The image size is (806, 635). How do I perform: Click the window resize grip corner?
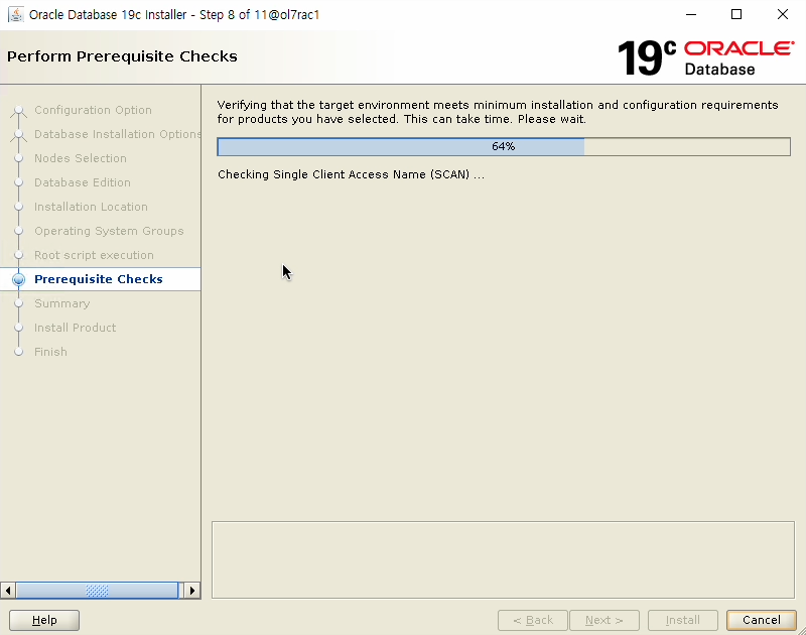point(801,630)
